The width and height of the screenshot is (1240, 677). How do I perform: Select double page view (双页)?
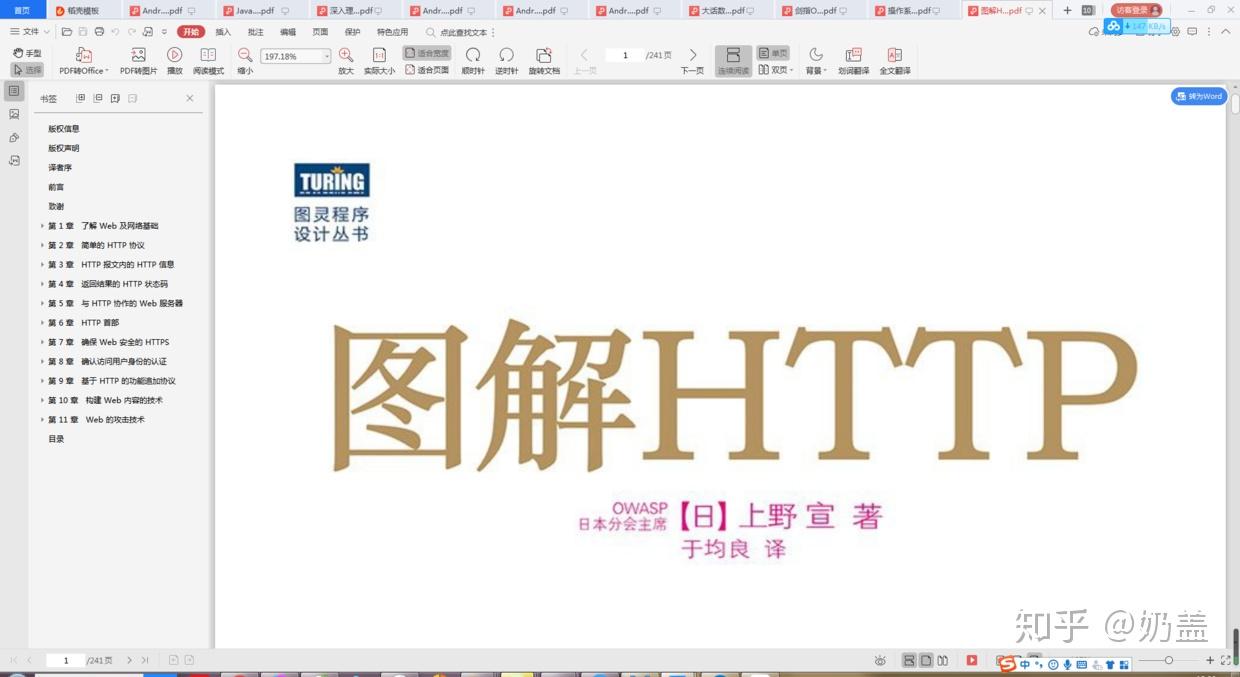click(775, 70)
